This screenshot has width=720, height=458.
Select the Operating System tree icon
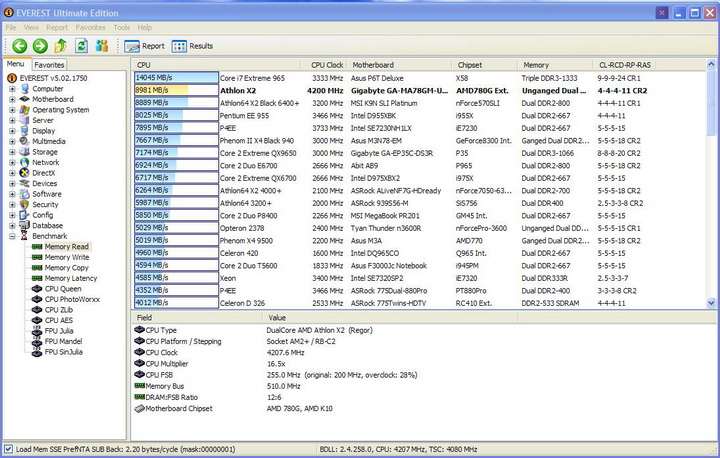tap(25, 110)
